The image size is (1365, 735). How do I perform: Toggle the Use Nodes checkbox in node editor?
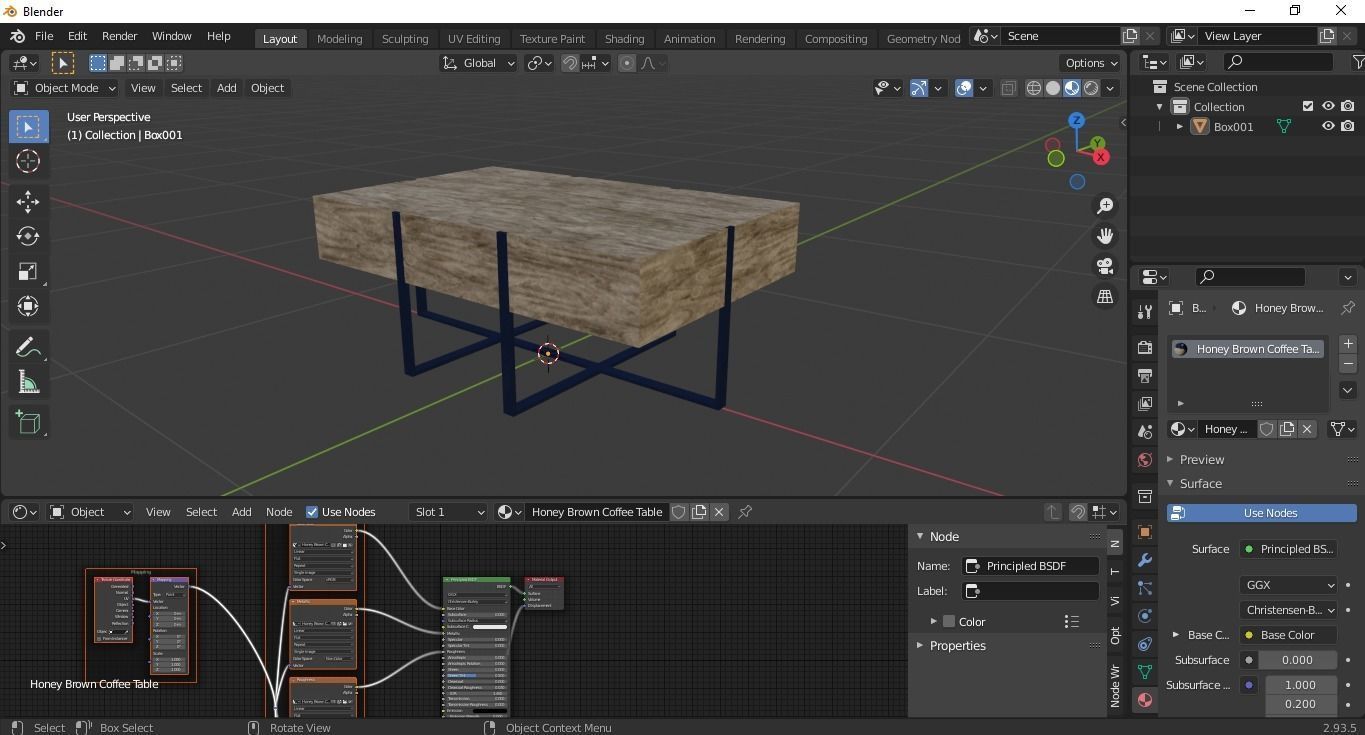tap(312, 512)
